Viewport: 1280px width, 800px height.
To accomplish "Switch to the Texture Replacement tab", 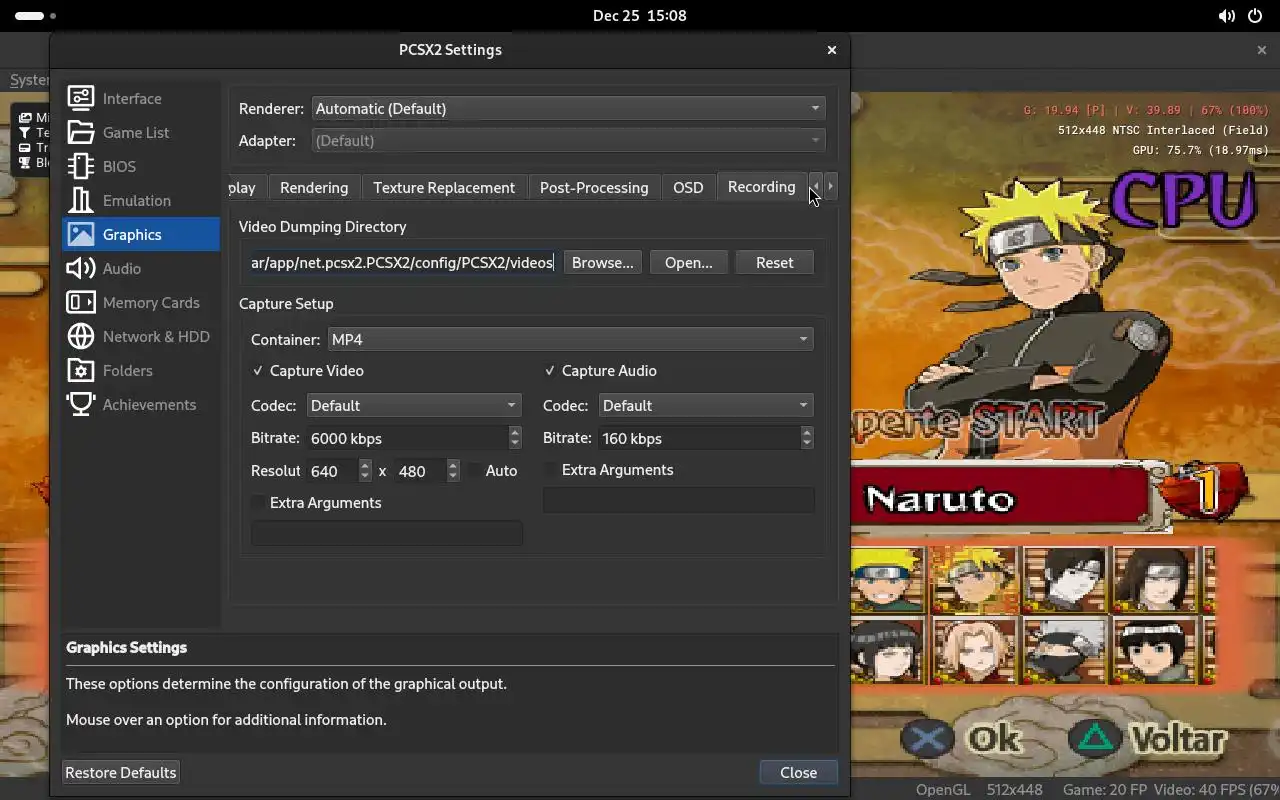I will [444, 187].
